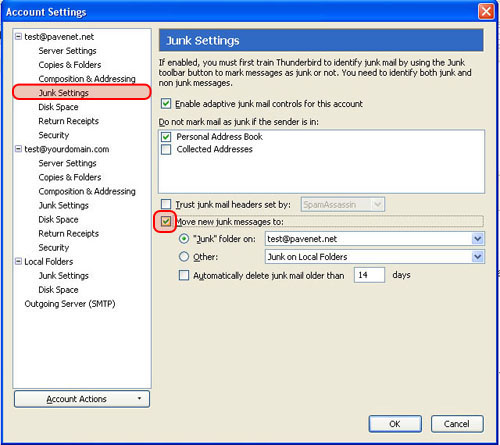
Task: Open Copies & Folders under test@pavenet.net
Action: pyautogui.click(x=70, y=65)
